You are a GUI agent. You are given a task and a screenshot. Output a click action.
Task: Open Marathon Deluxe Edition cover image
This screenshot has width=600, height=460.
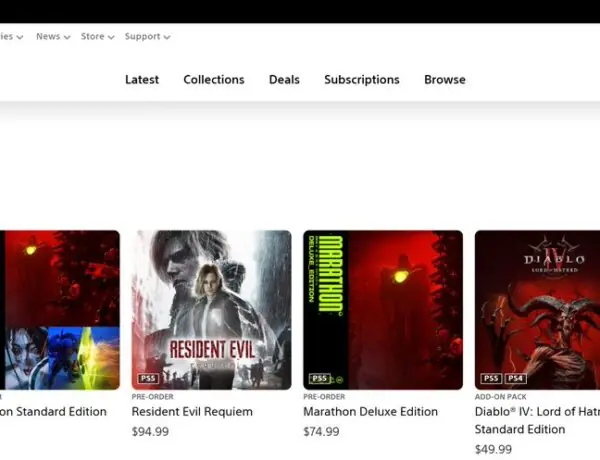pos(383,310)
